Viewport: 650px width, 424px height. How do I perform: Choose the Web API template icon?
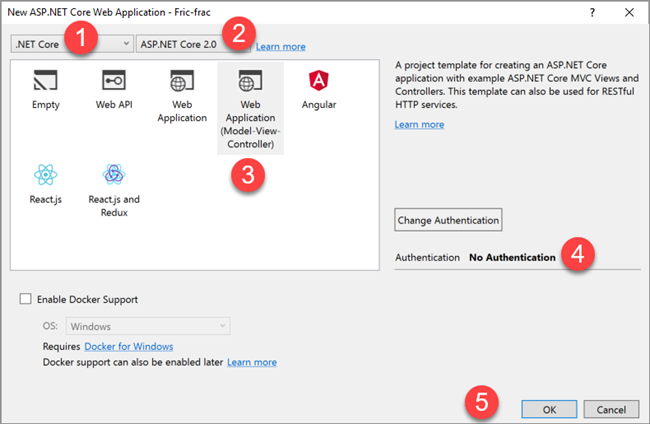(x=114, y=80)
